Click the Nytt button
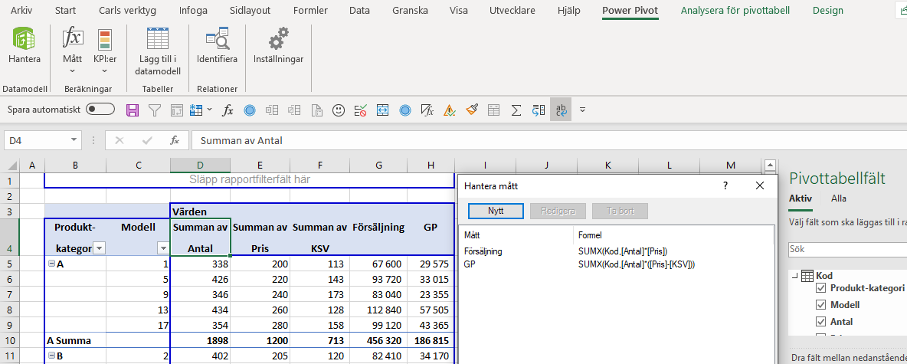The image size is (908, 364). (496, 211)
